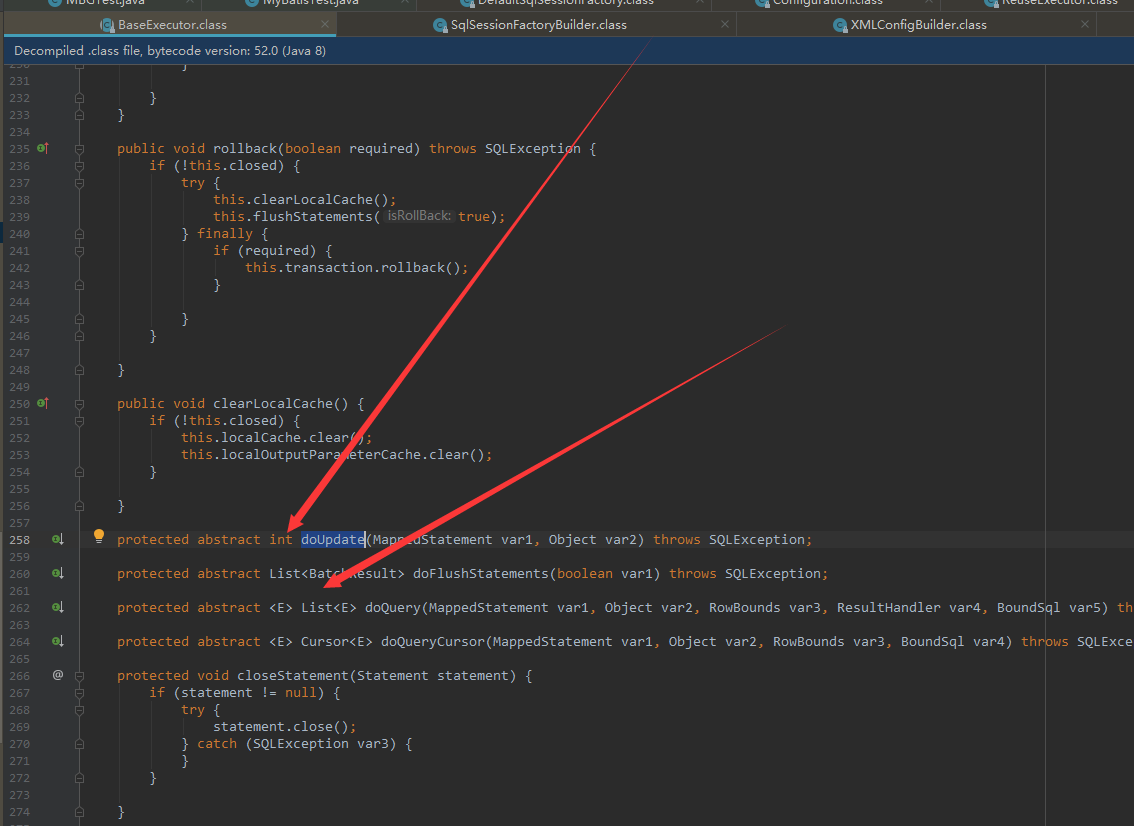1134x826 pixels.
Task: Click the fold end marker at line 248
Action: click(80, 370)
